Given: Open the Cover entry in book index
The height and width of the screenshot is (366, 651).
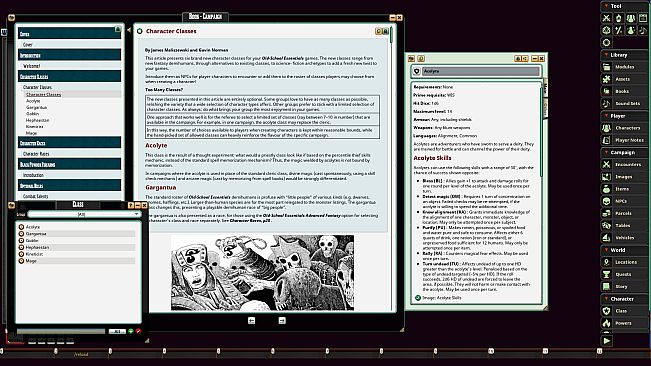Looking at the screenshot, I should pyautogui.click(x=27, y=44).
